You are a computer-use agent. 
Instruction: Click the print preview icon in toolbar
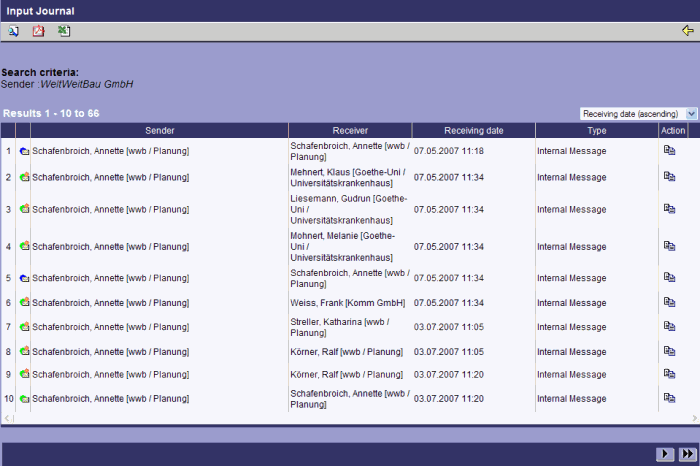click(x=14, y=31)
